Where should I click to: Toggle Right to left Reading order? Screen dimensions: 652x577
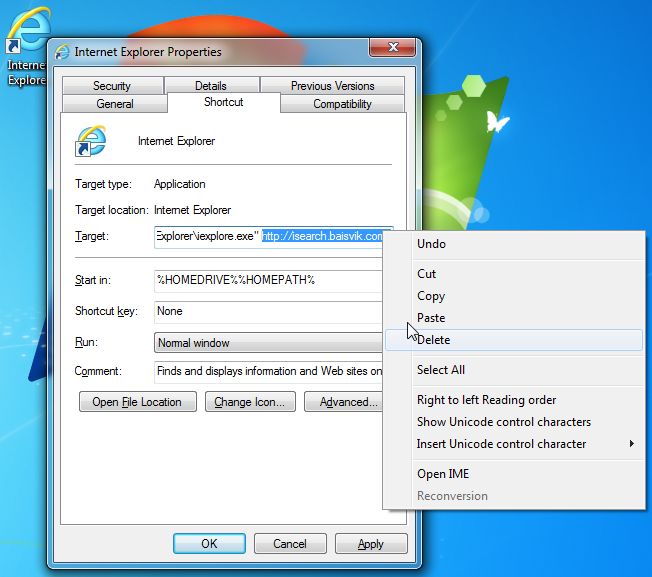[515, 400]
